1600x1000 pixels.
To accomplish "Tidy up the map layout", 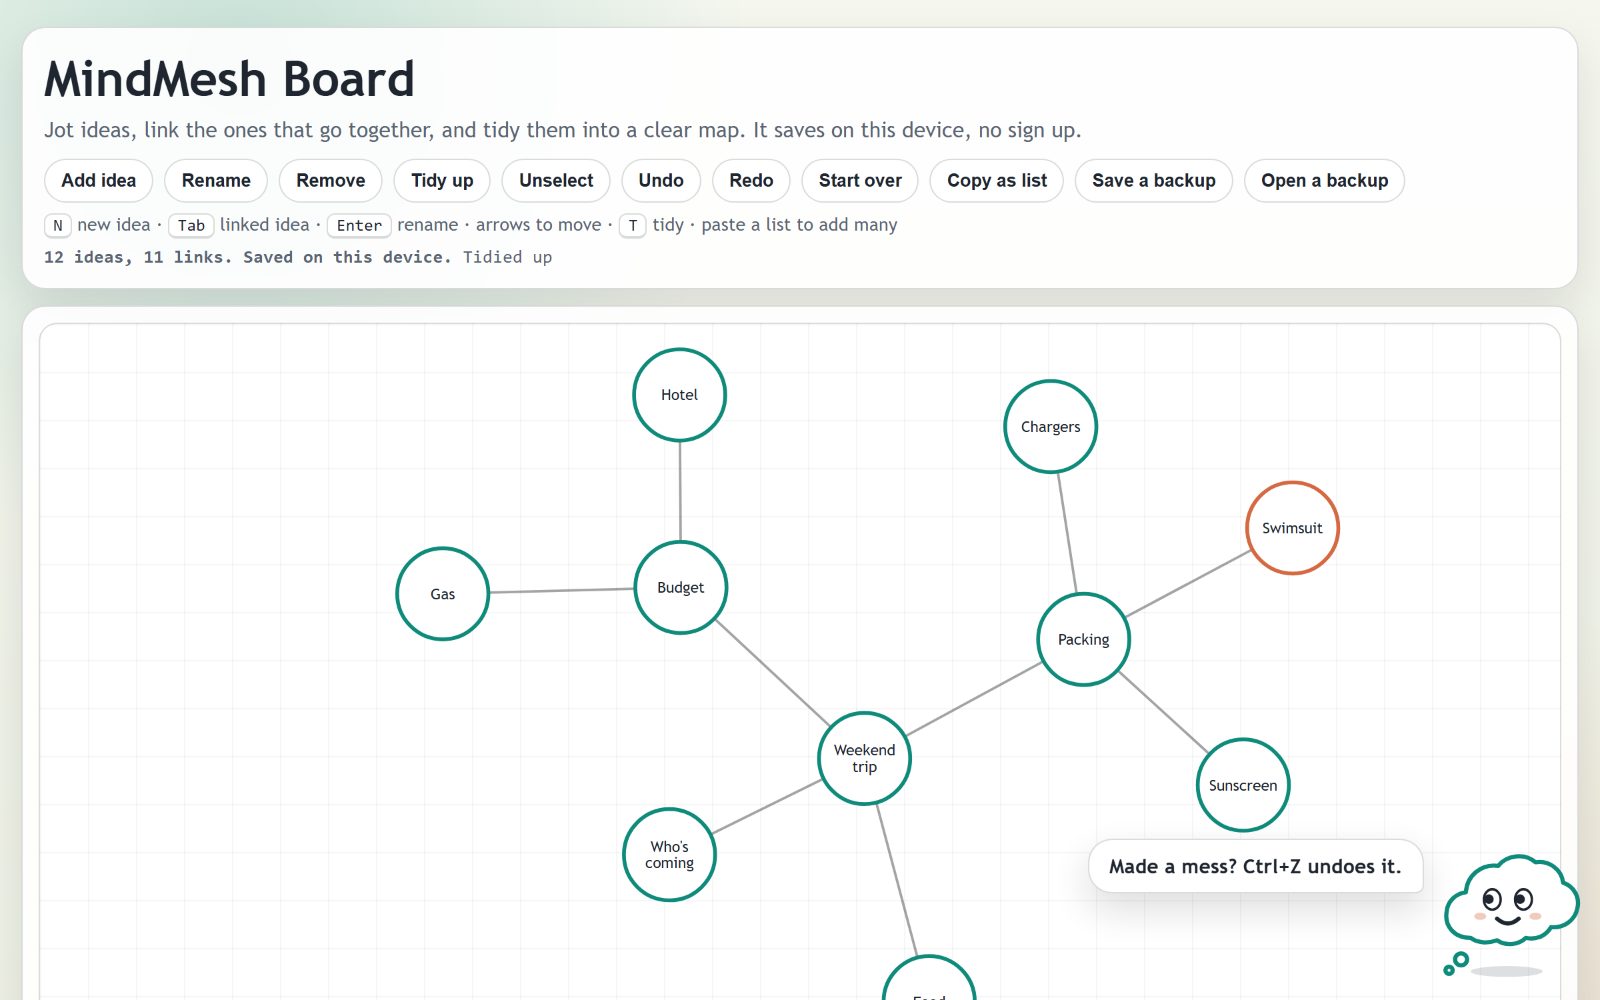I will click(x=442, y=181).
